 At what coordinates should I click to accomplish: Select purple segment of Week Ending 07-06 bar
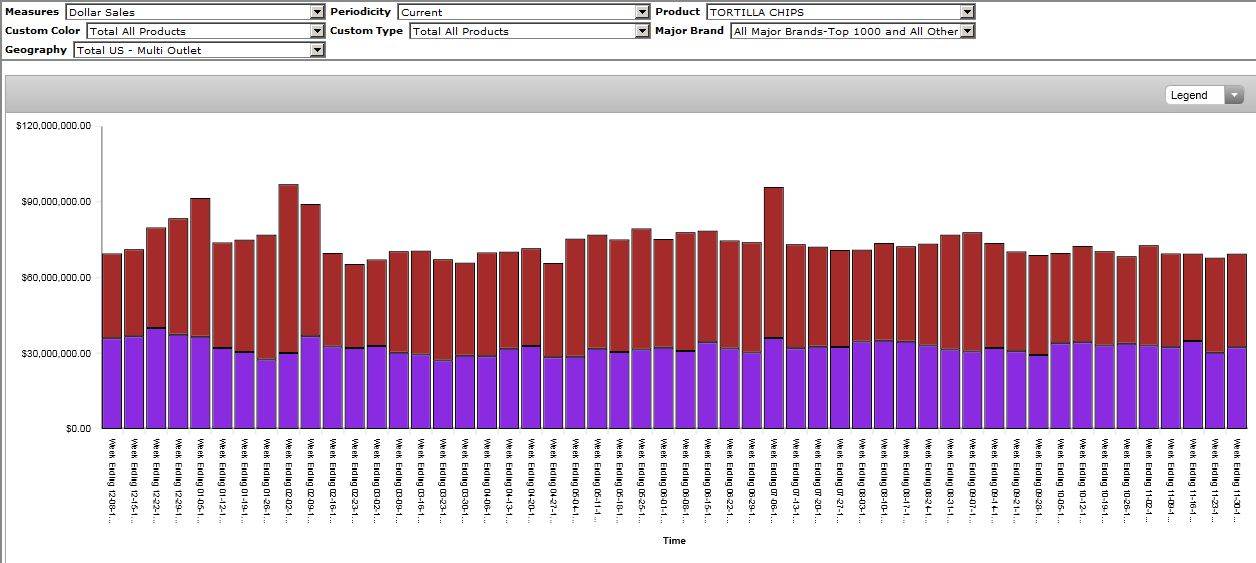773,383
